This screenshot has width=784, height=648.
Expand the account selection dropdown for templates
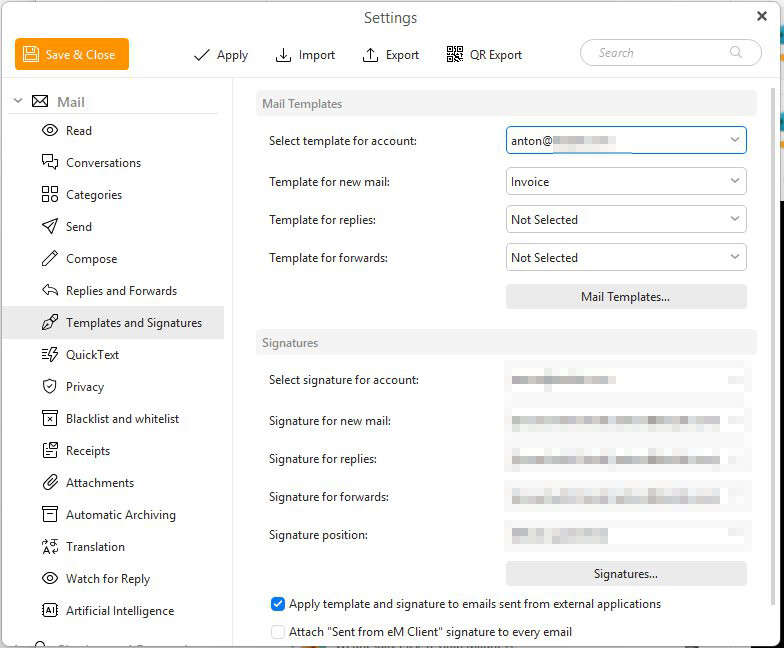[735, 141]
